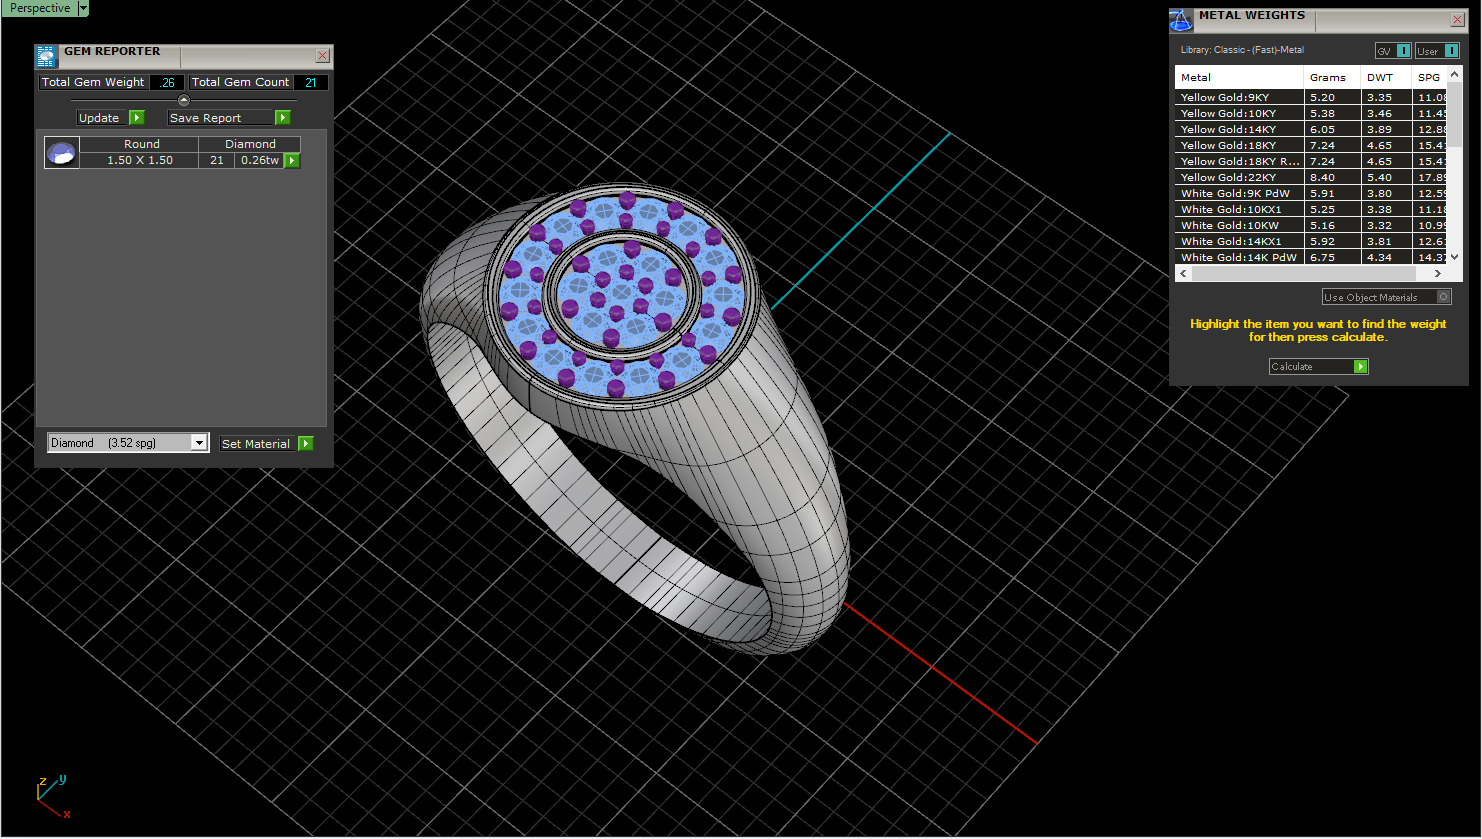Select the White Gold:10KW row
Viewport: 1482px width, 839px height.
pos(1311,226)
